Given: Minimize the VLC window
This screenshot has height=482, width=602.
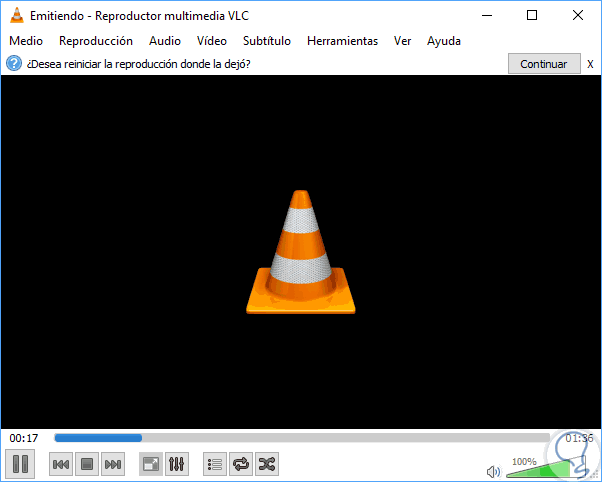Looking at the screenshot, I should (x=487, y=16).
